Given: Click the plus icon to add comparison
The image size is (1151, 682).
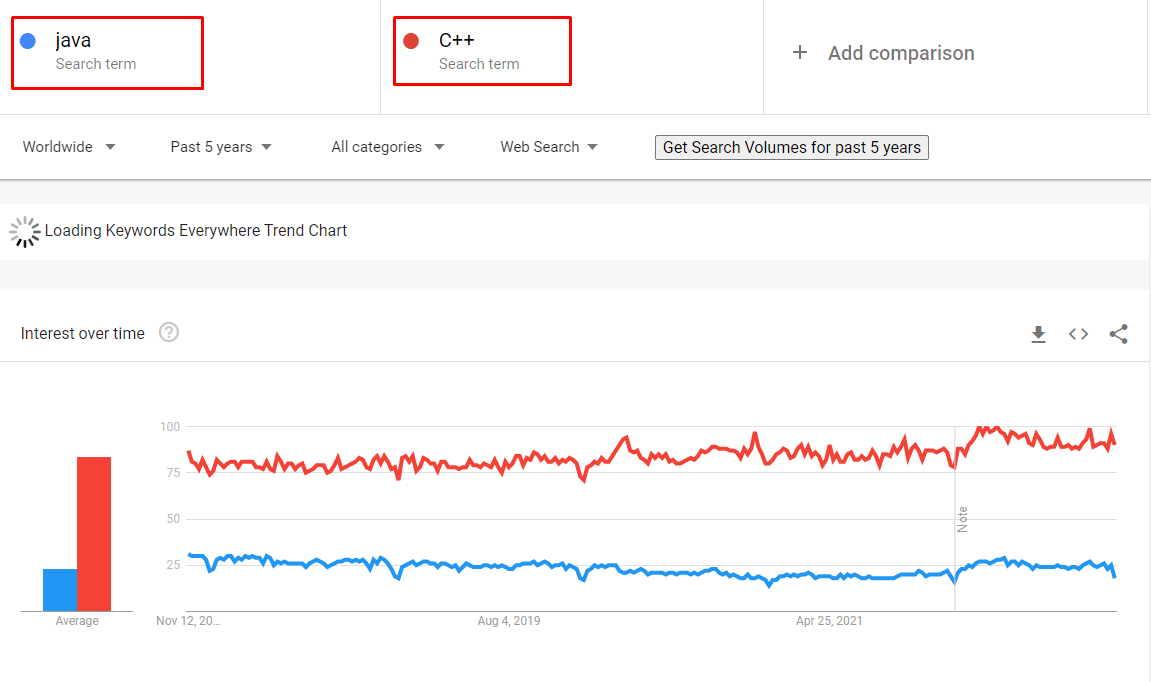Looking at the screenshot, I should pos(800,53).
